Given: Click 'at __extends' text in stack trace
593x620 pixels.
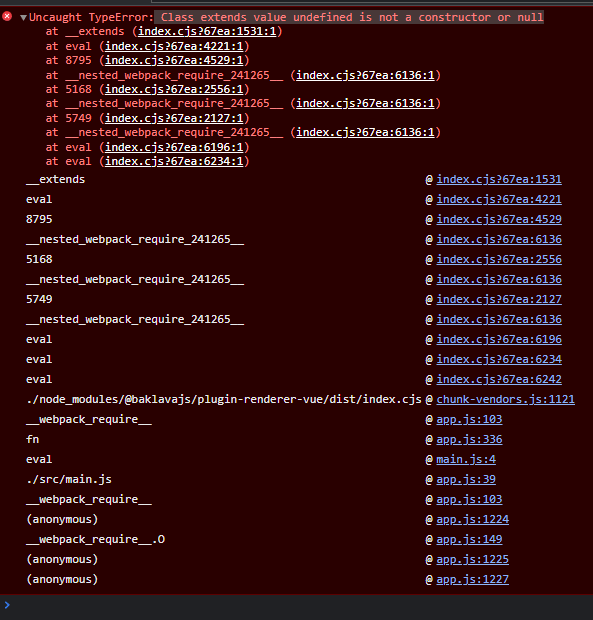Looking at the screenshot, I should [85, 31].
